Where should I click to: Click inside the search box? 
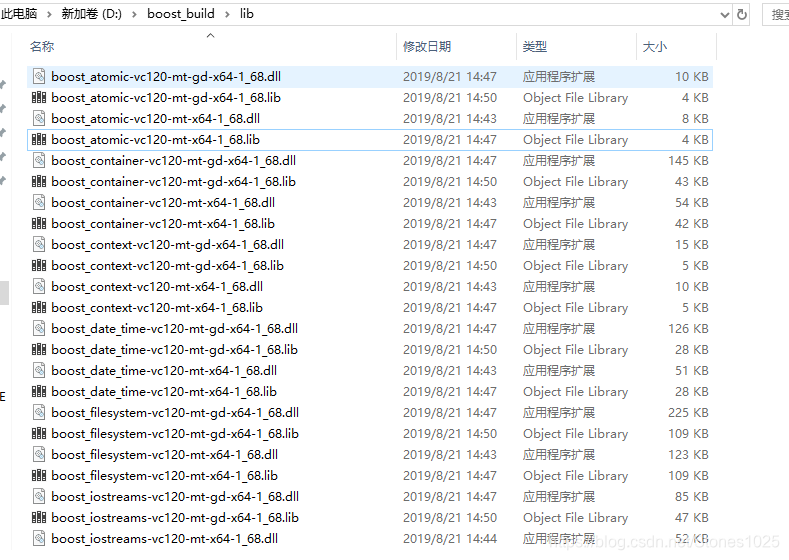coord(776,15)
